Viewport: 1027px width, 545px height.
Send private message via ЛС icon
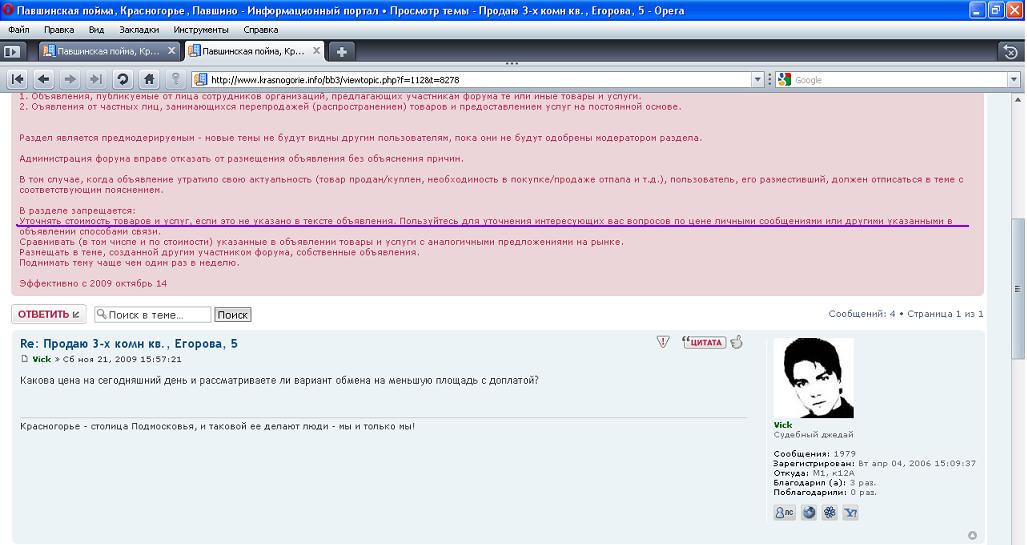[785, 513]
